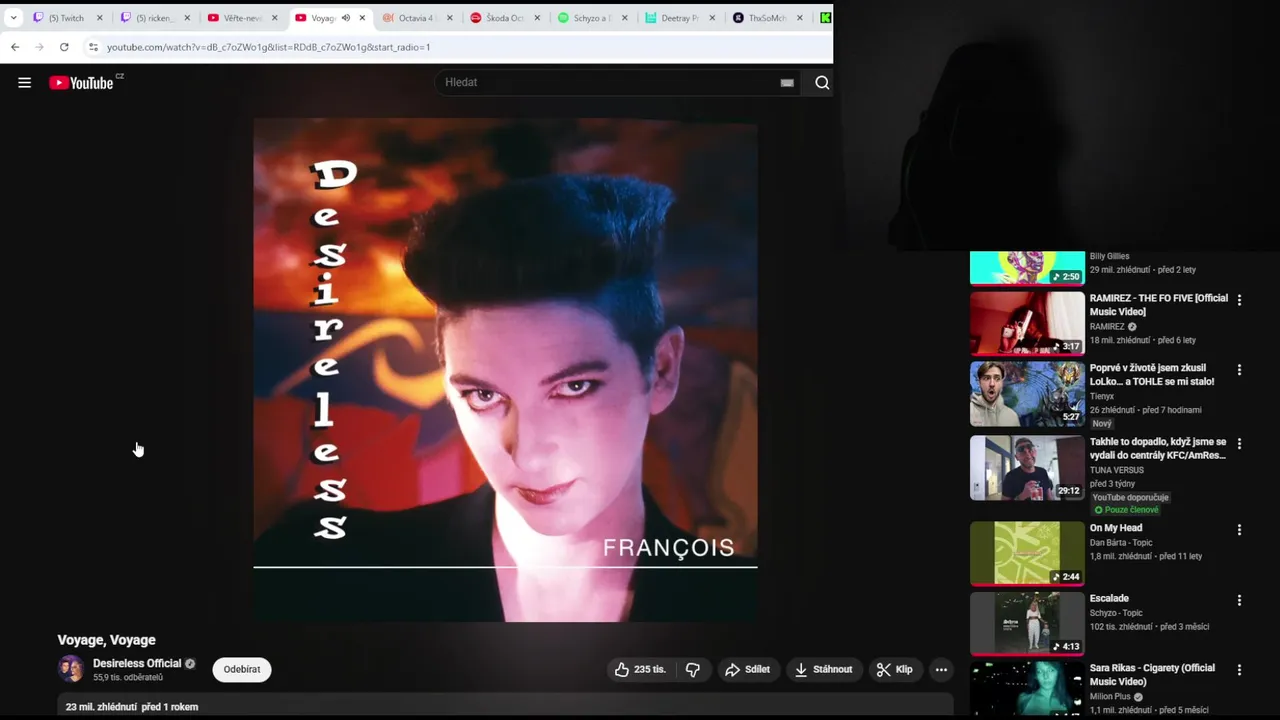
Task: Open the on-screen keyboard icon in search box
Action: tap(787, 83)
